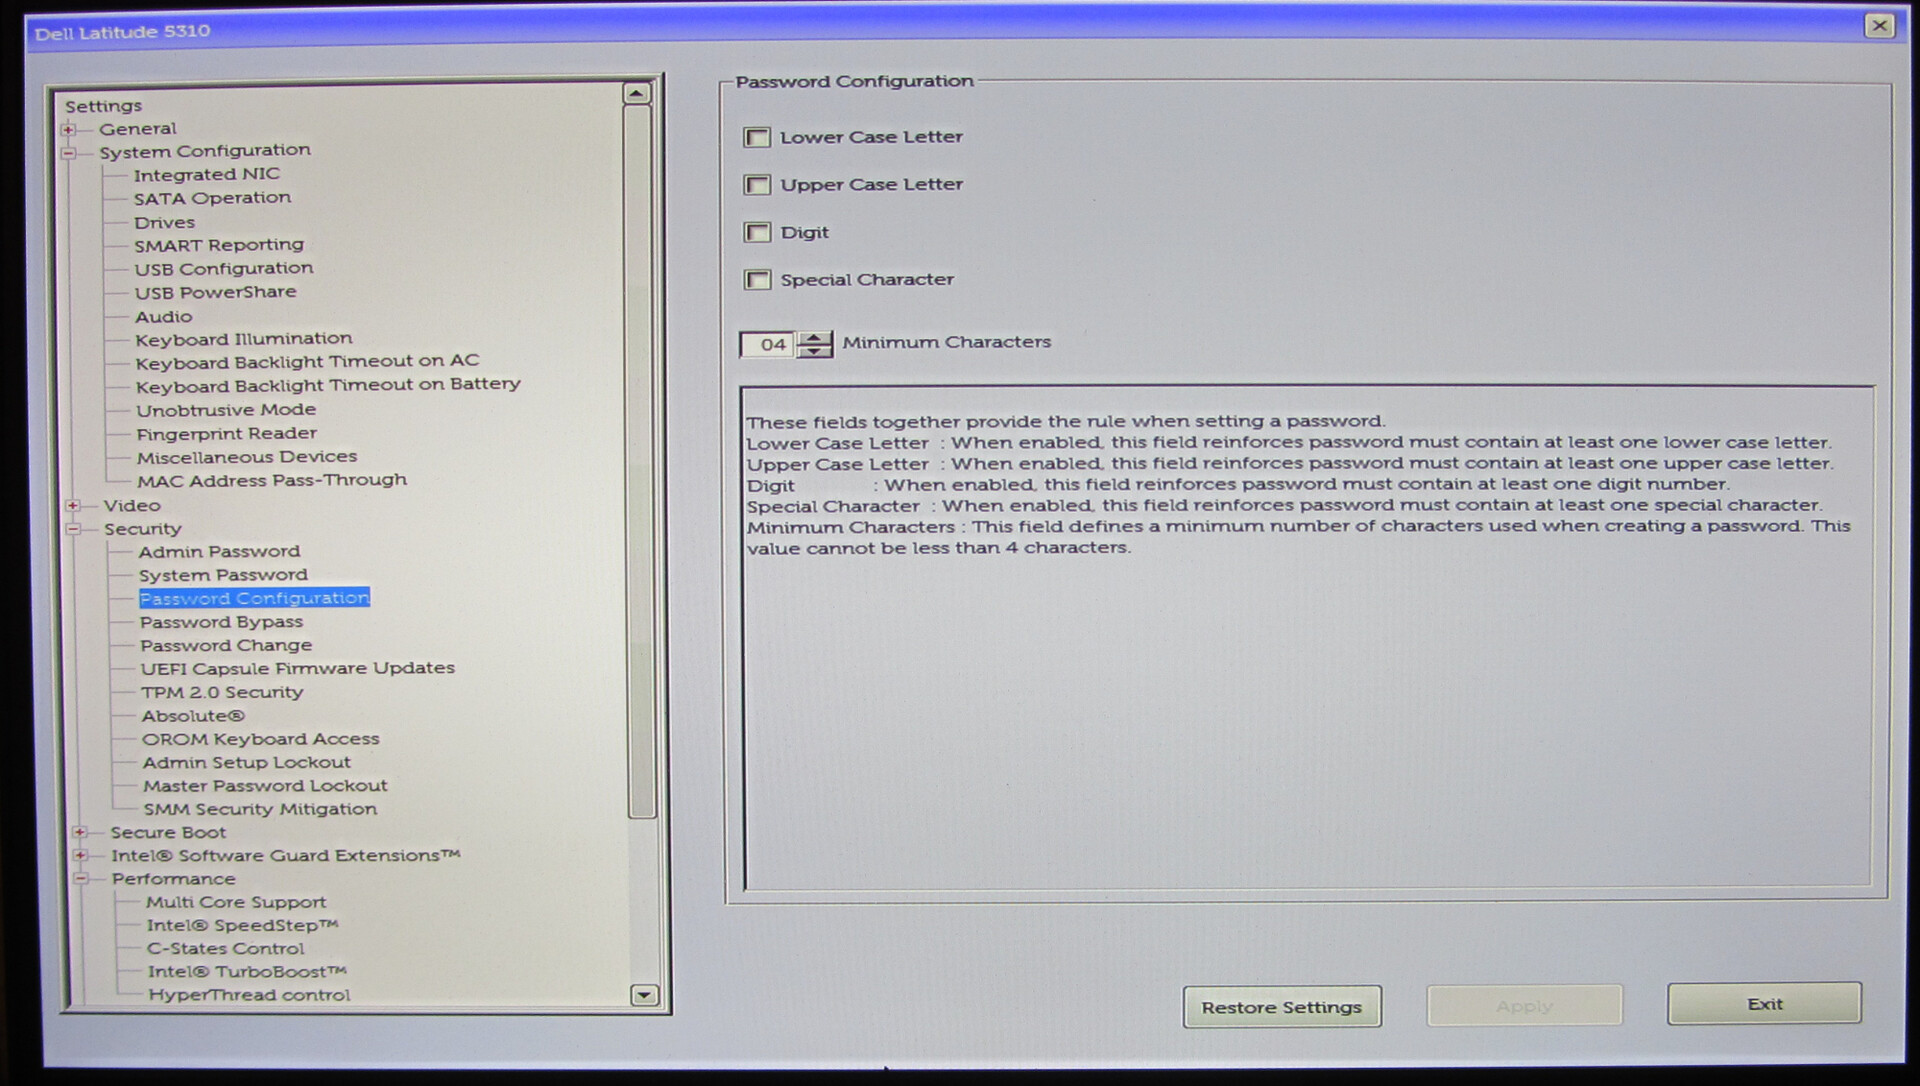Expand the Secure Boot node
This screenshot has height=1086, width=1920.
pyautogui.click(x=80, y=832)
